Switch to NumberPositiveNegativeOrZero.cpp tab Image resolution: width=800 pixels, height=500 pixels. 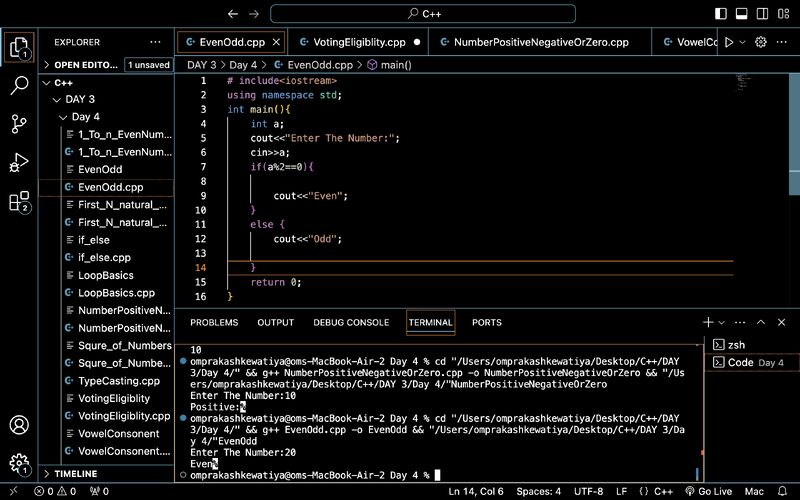(541, 42)
